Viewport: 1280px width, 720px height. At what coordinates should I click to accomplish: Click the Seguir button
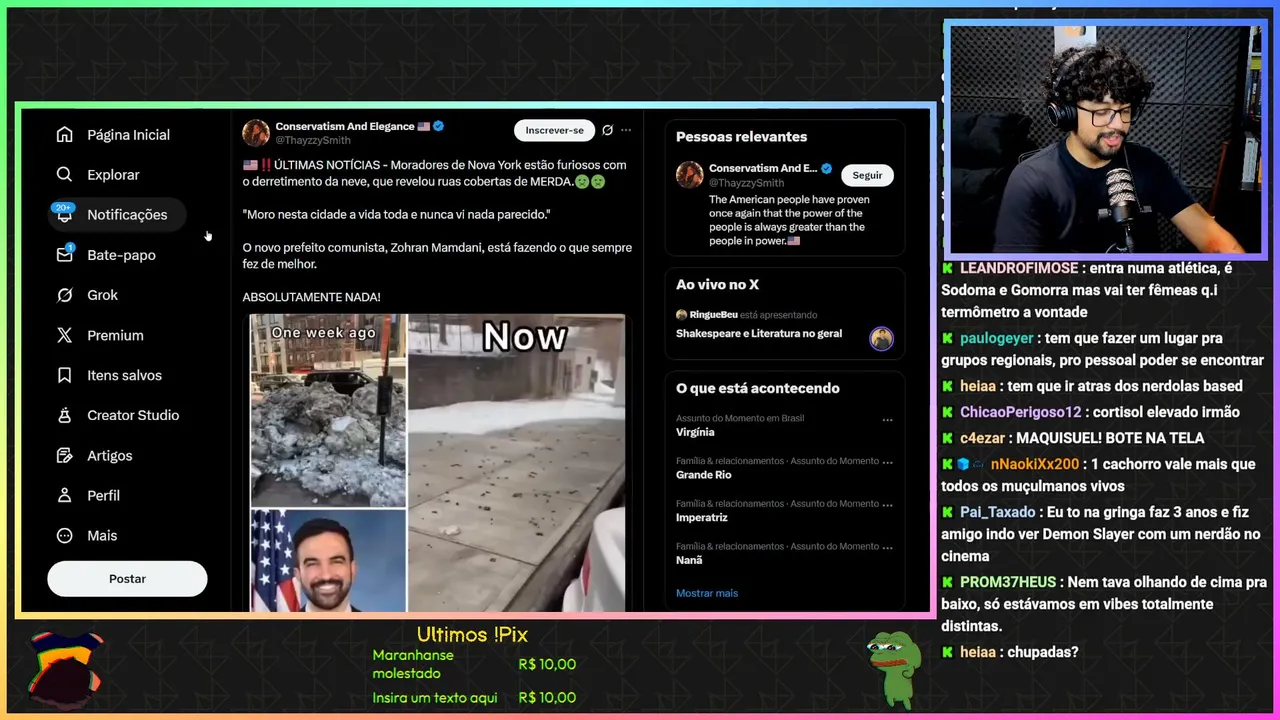[867, 175]
